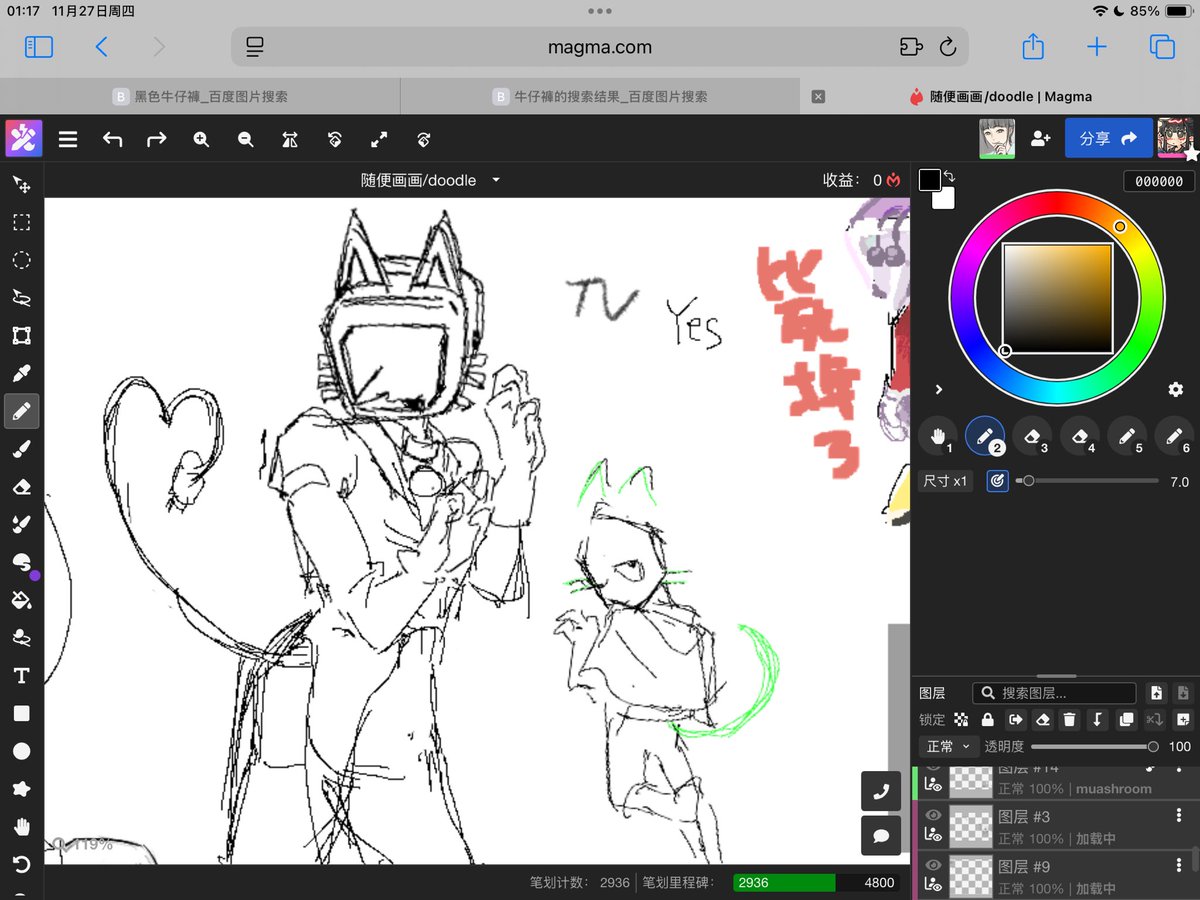Viewport: 1200px width, 900px height.
Task: Select brush preset slot 5 pencil
Action: [x=1127, y=436]
